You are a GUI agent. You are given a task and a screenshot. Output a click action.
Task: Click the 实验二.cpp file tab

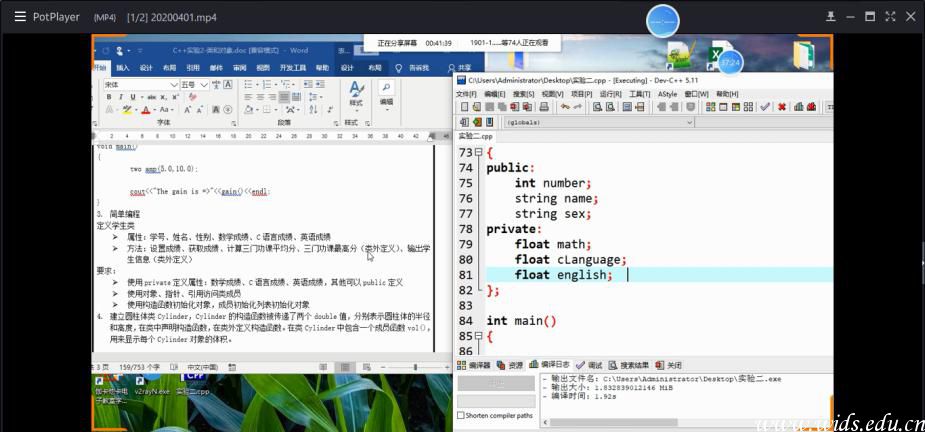(x=475, y=136)
